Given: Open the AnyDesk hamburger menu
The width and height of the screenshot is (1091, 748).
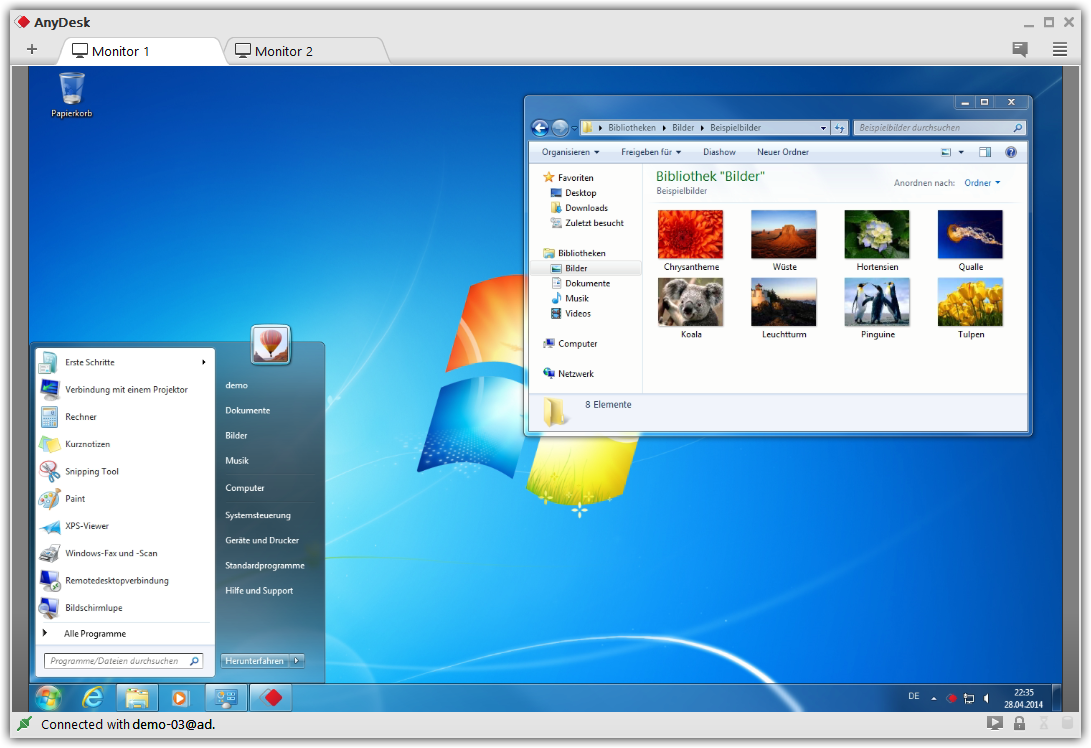Looking at the screenshot, I should 1059,48.
